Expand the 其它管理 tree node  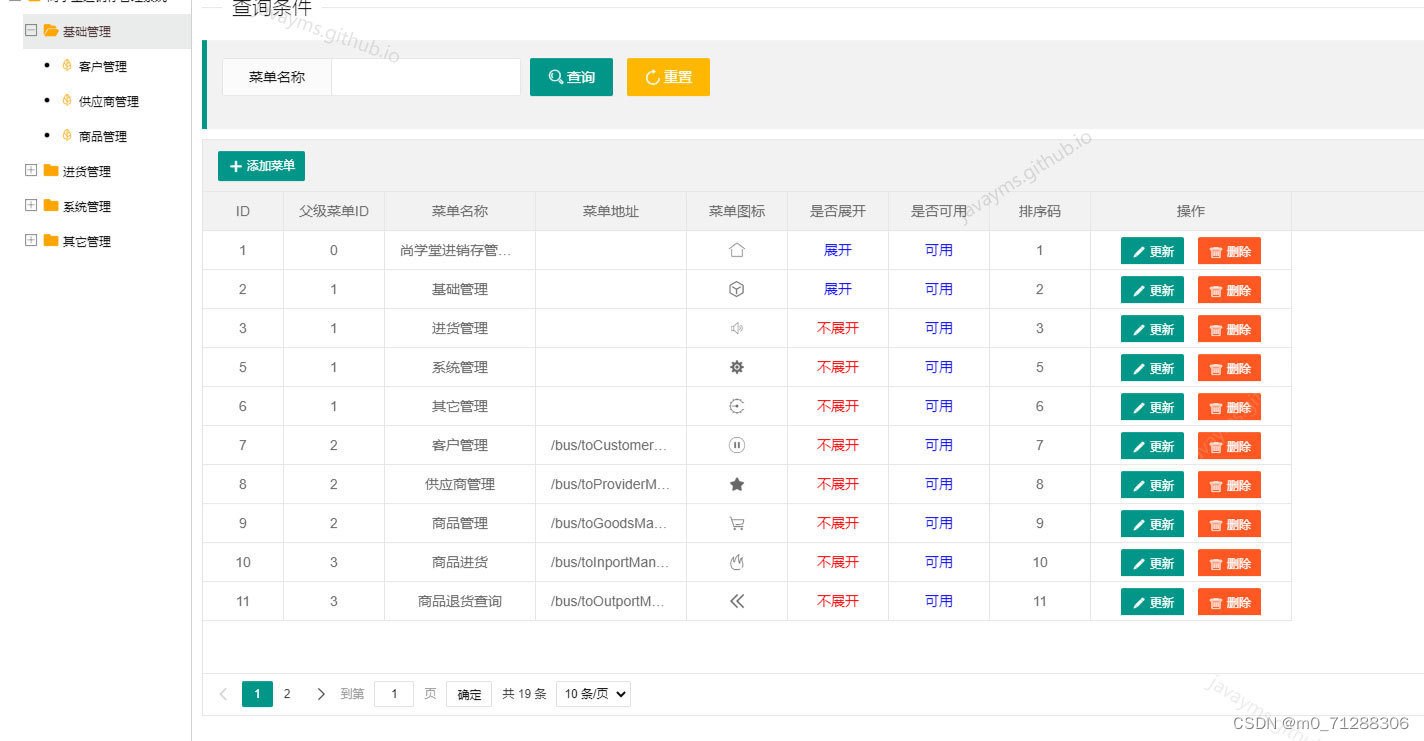(31, 241)
